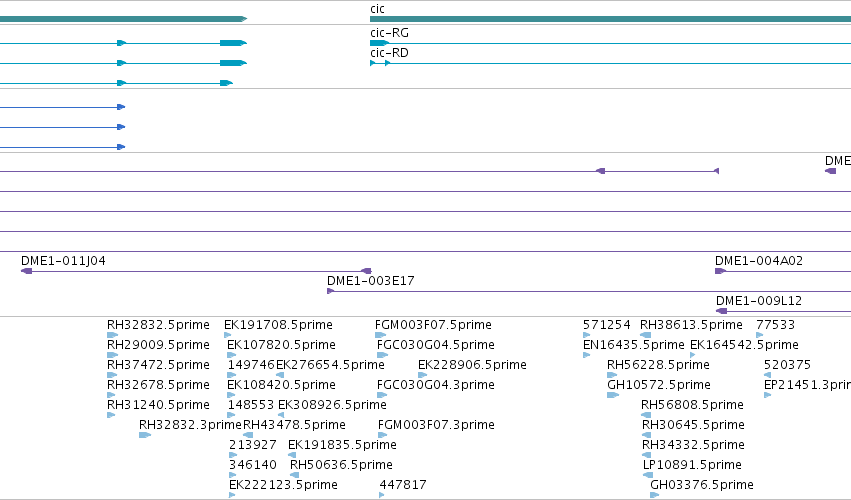851x500 pixels.
Task: Select EST EK276654.5prime
Action: click(x=330, y=365)
